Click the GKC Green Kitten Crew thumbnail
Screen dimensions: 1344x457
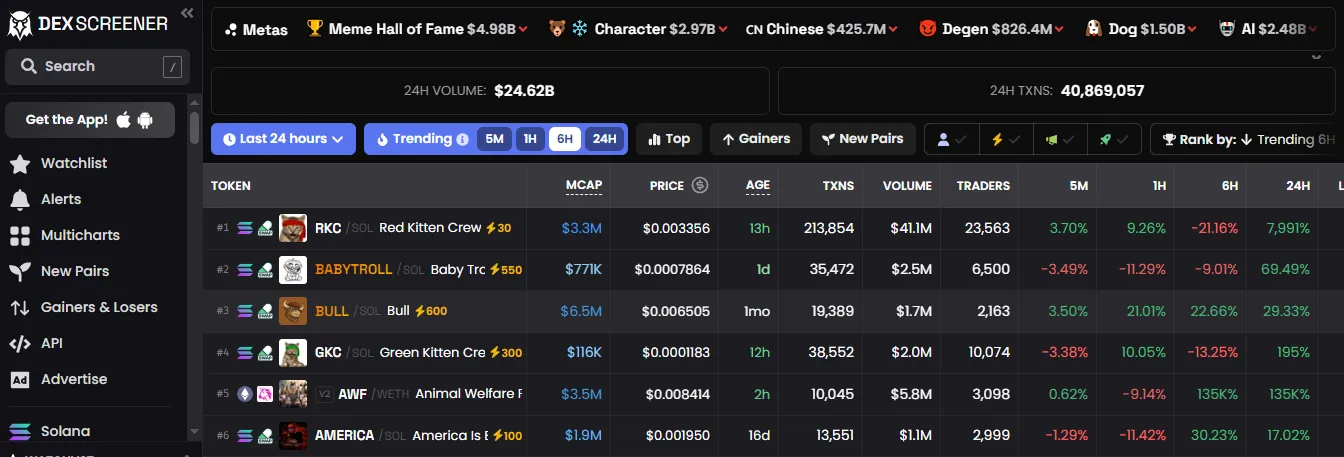point(292,353)
